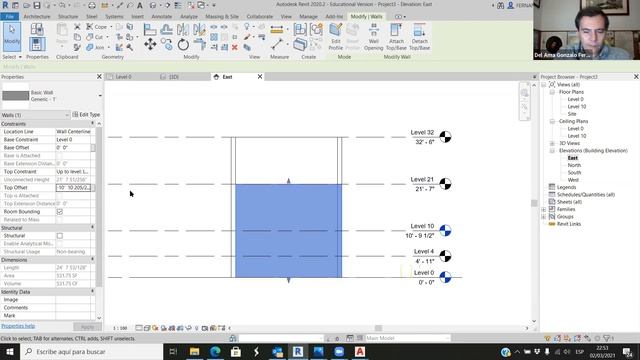Click the Type Properties icon
The width and height of the screenshot is (640, 360).
37,29
